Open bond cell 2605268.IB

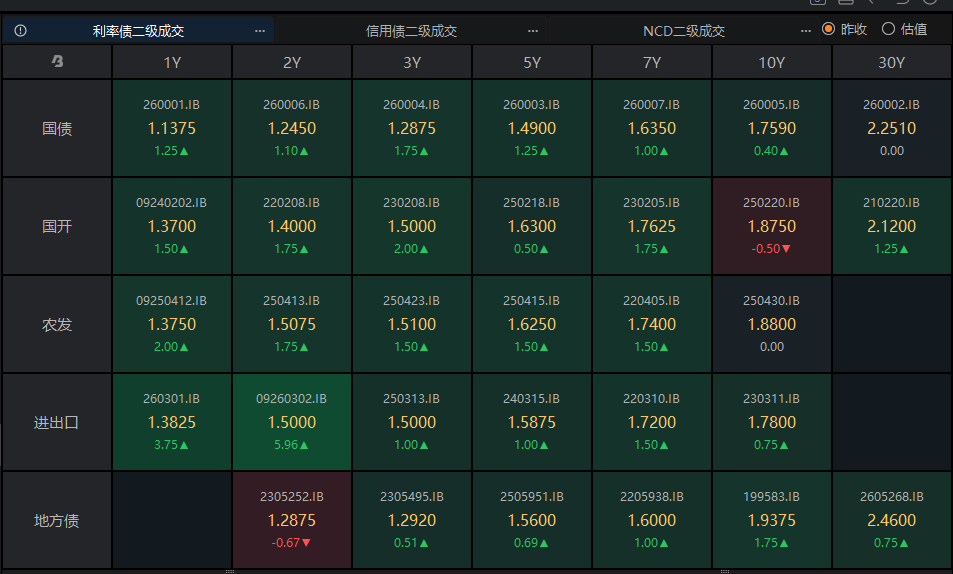(x=892, y=520)
